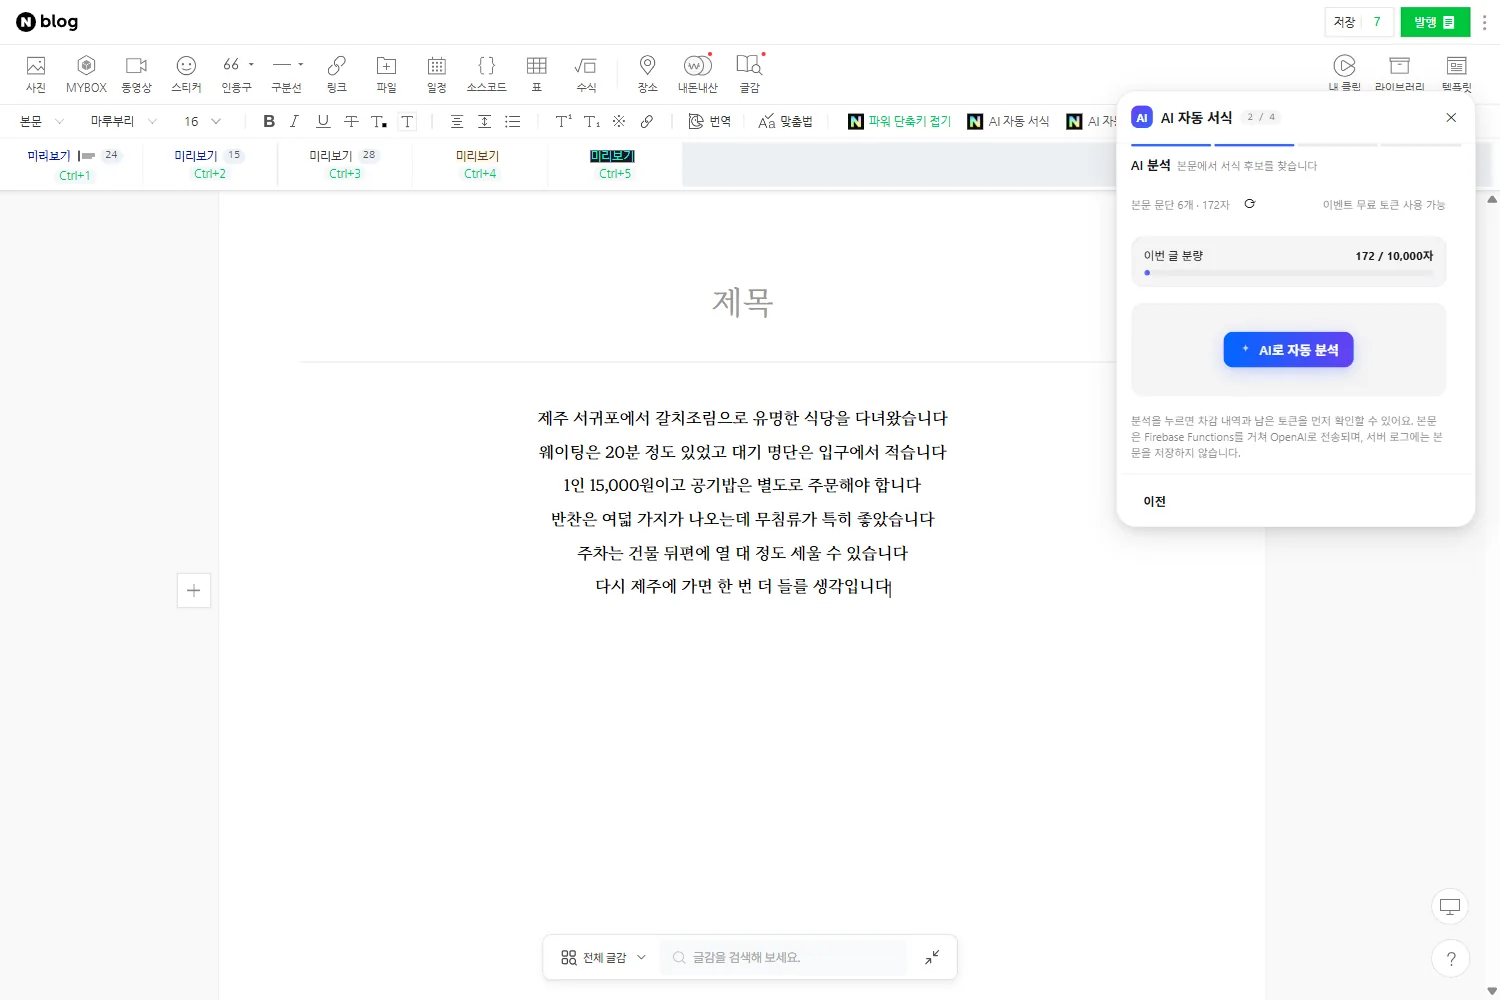Viewport: 1500px width, 1000px height.
Task: Toggle strikethrough formatting
Action: pos(351,121)
